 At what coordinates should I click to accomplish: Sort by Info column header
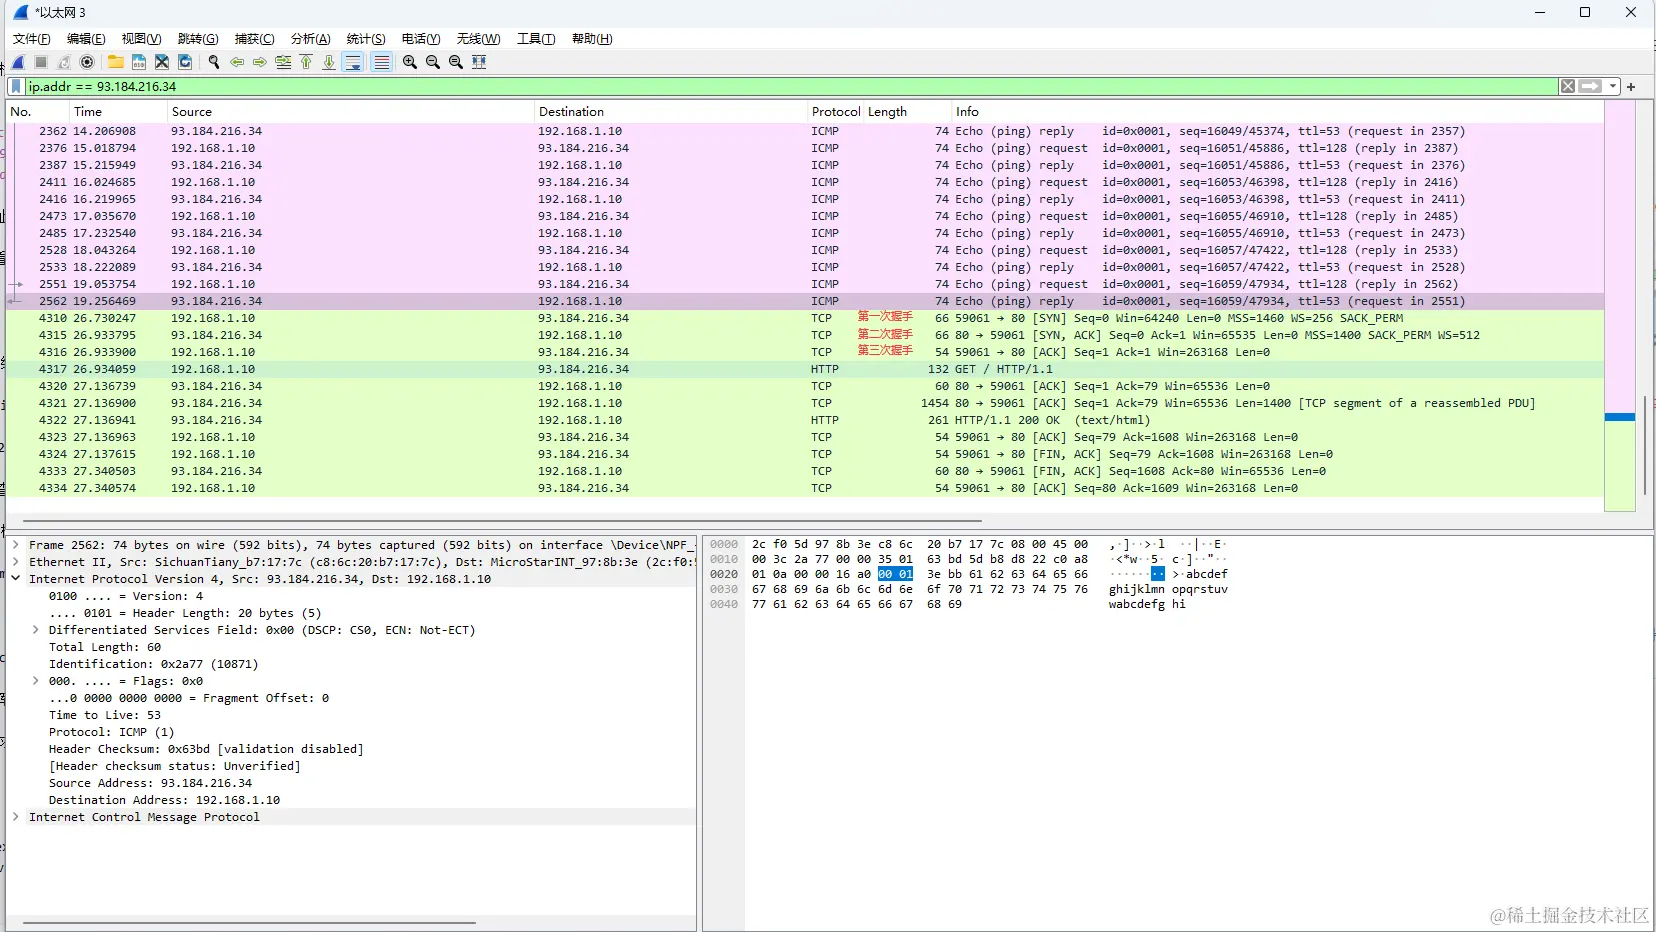(1277, 112)
